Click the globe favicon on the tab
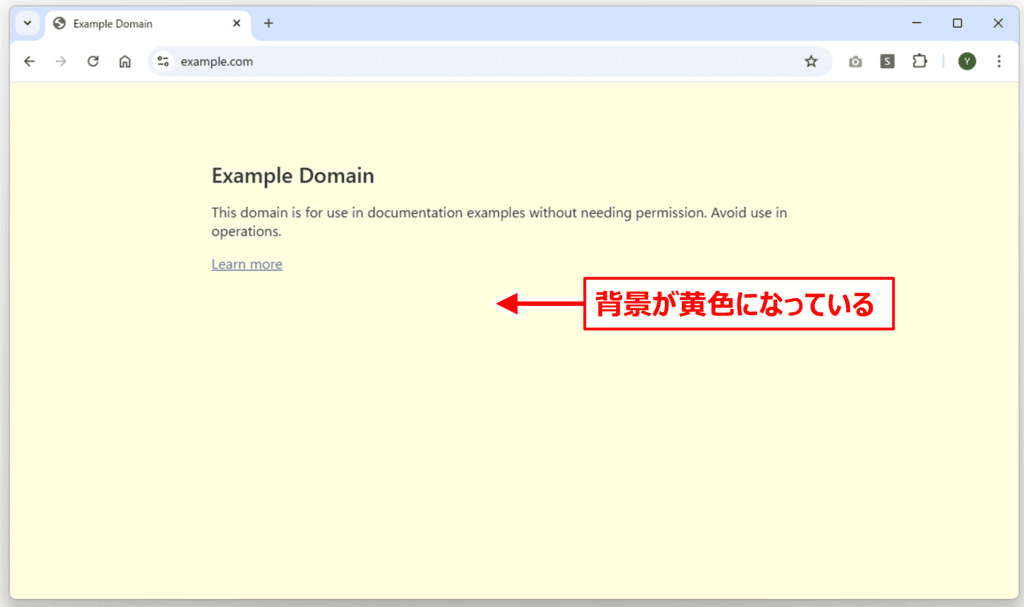 pos(58,23)
